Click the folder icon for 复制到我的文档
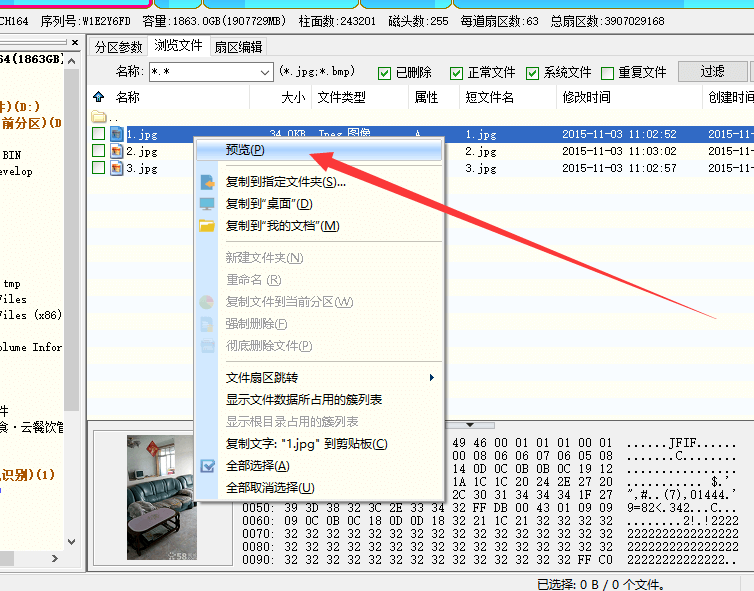Image resolution: width=754 pixels, height=591 pixels. [x=207, y=226]
